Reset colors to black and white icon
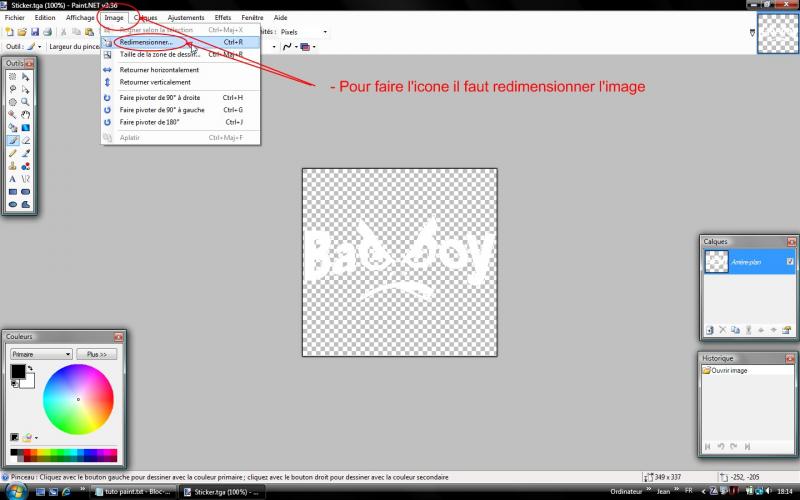800x500 pixels. tap(15, 384)
